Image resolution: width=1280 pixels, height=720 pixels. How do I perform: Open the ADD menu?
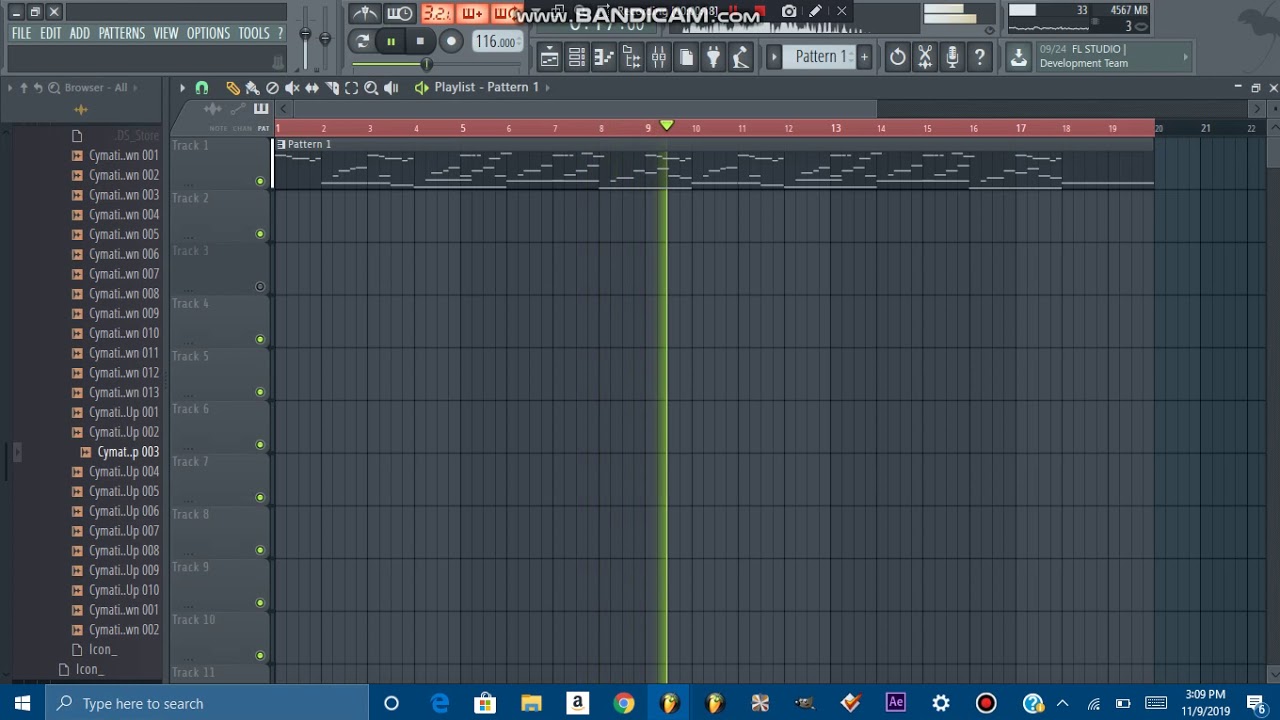tap(80, 33)
